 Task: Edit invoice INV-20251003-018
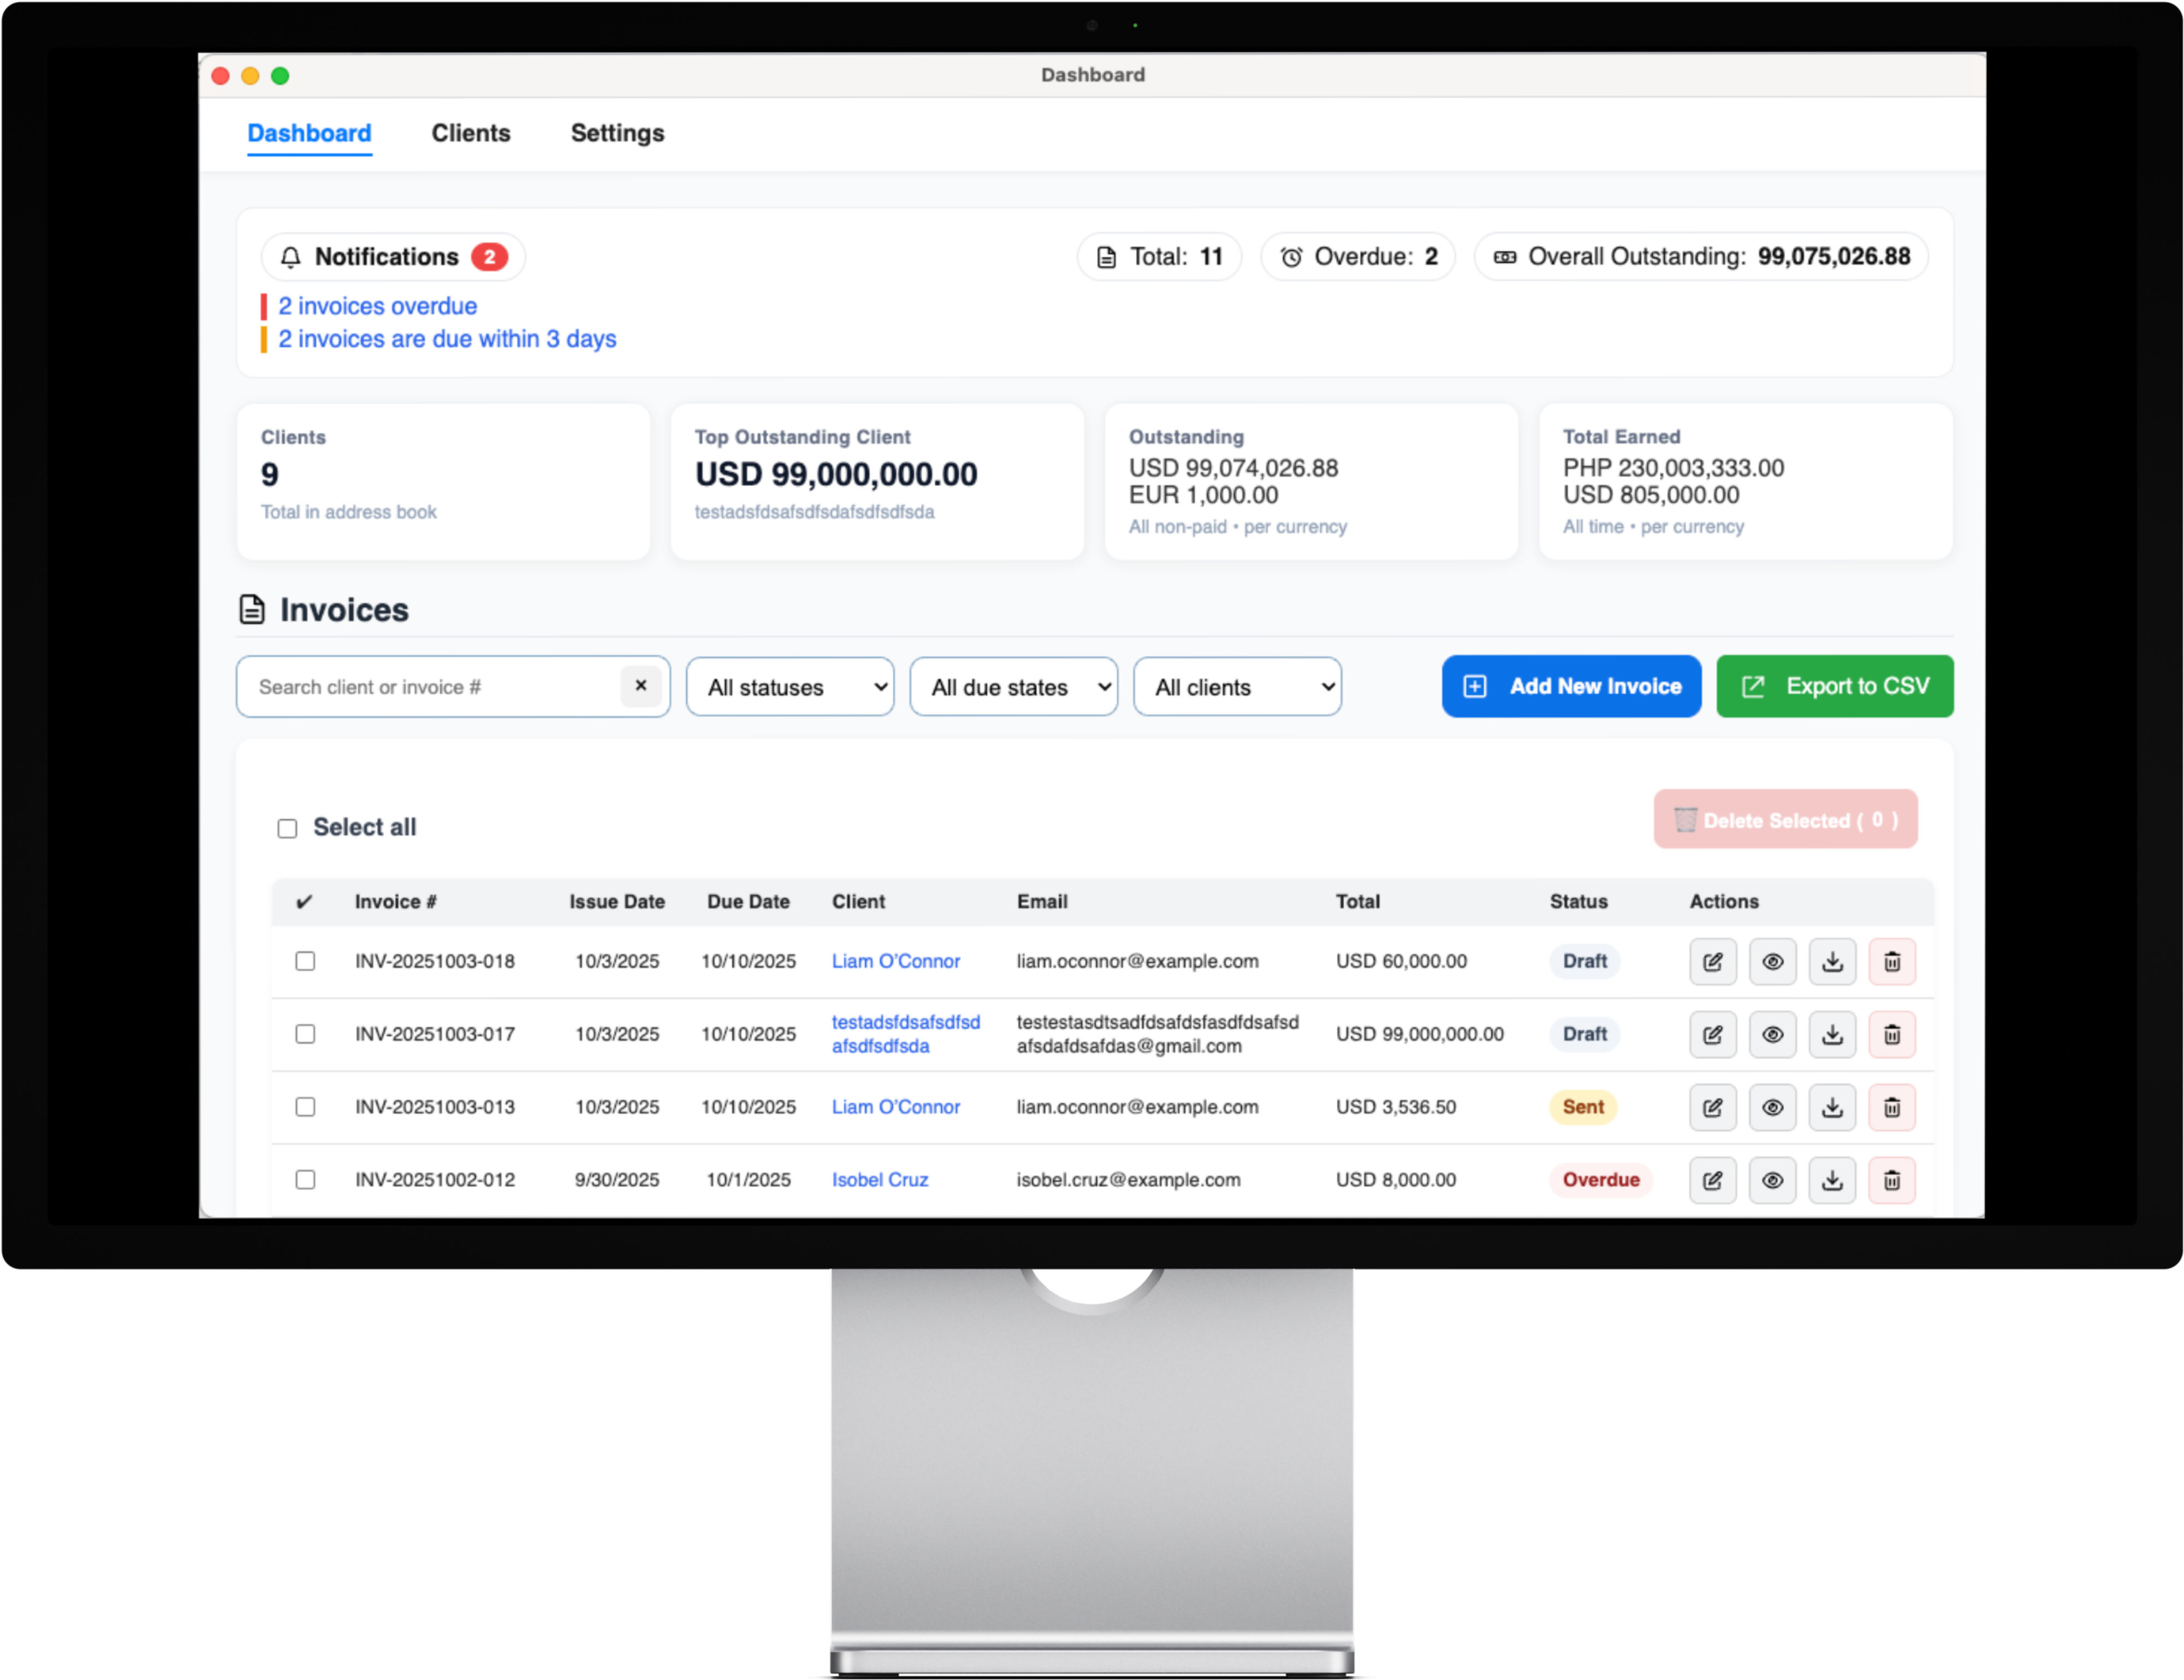[x=1712, y=961]
